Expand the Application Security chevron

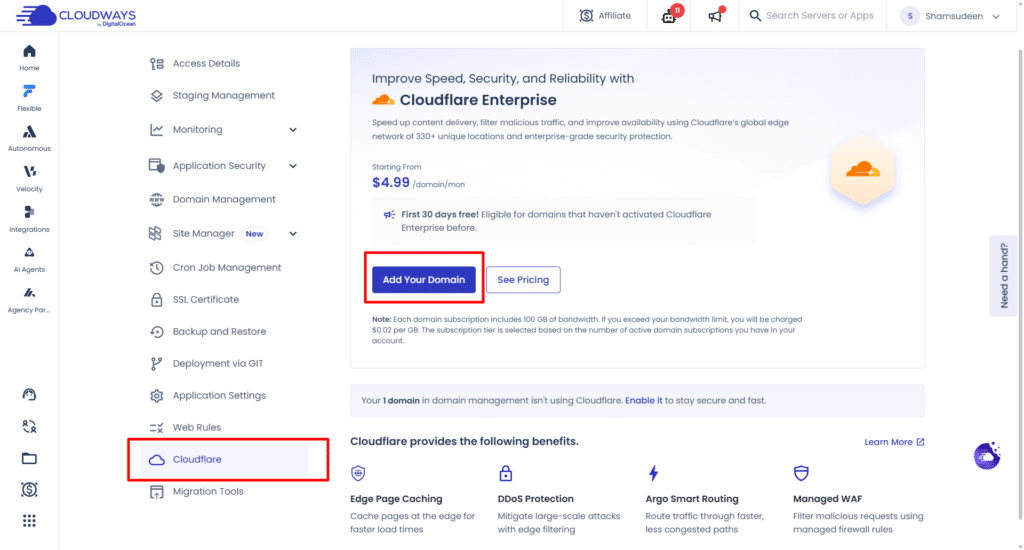pos(293,166)
